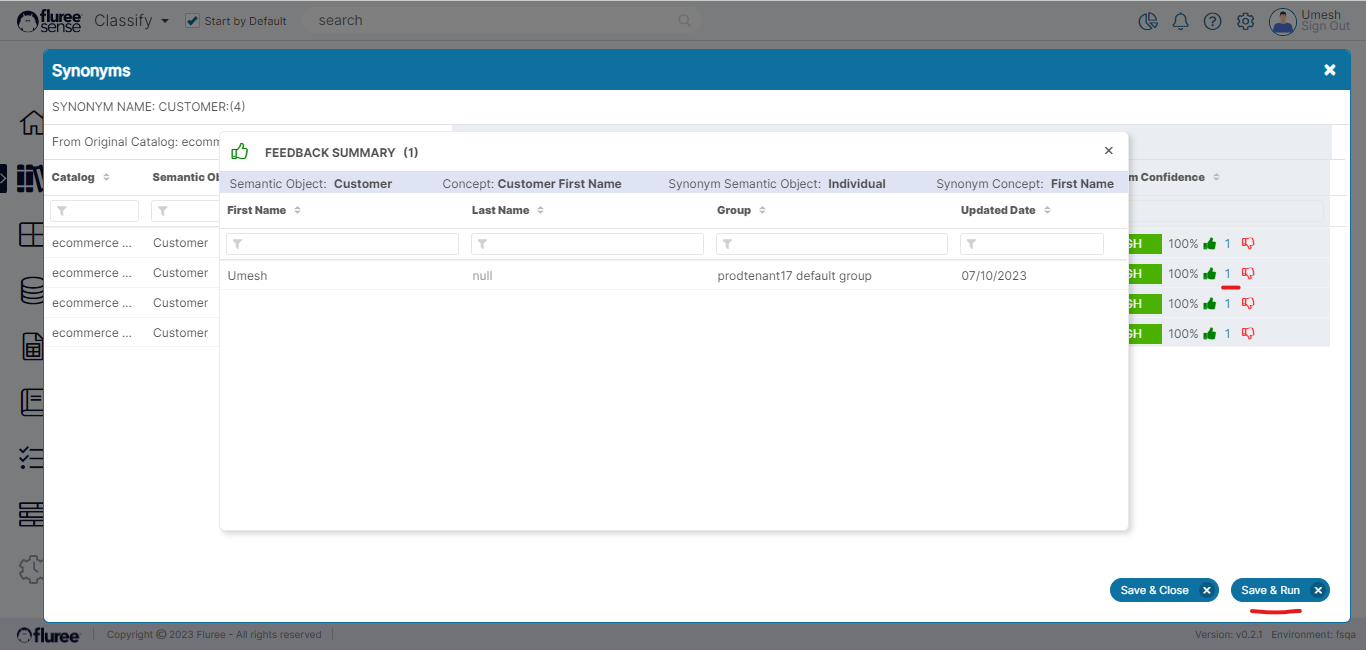This screenshot has height=650, width=1366.
Task: Click the Save & Run button
Action: (x=1270, y=590)
